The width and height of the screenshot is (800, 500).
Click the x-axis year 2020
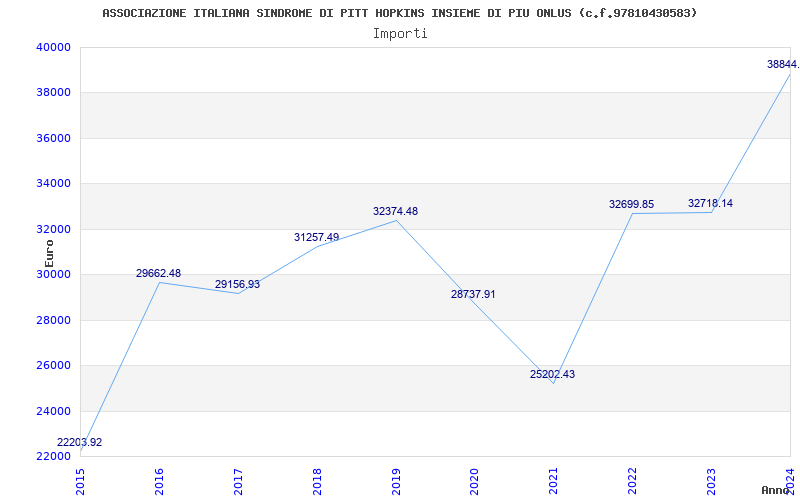pyautogui.click(x=475, y=482)
